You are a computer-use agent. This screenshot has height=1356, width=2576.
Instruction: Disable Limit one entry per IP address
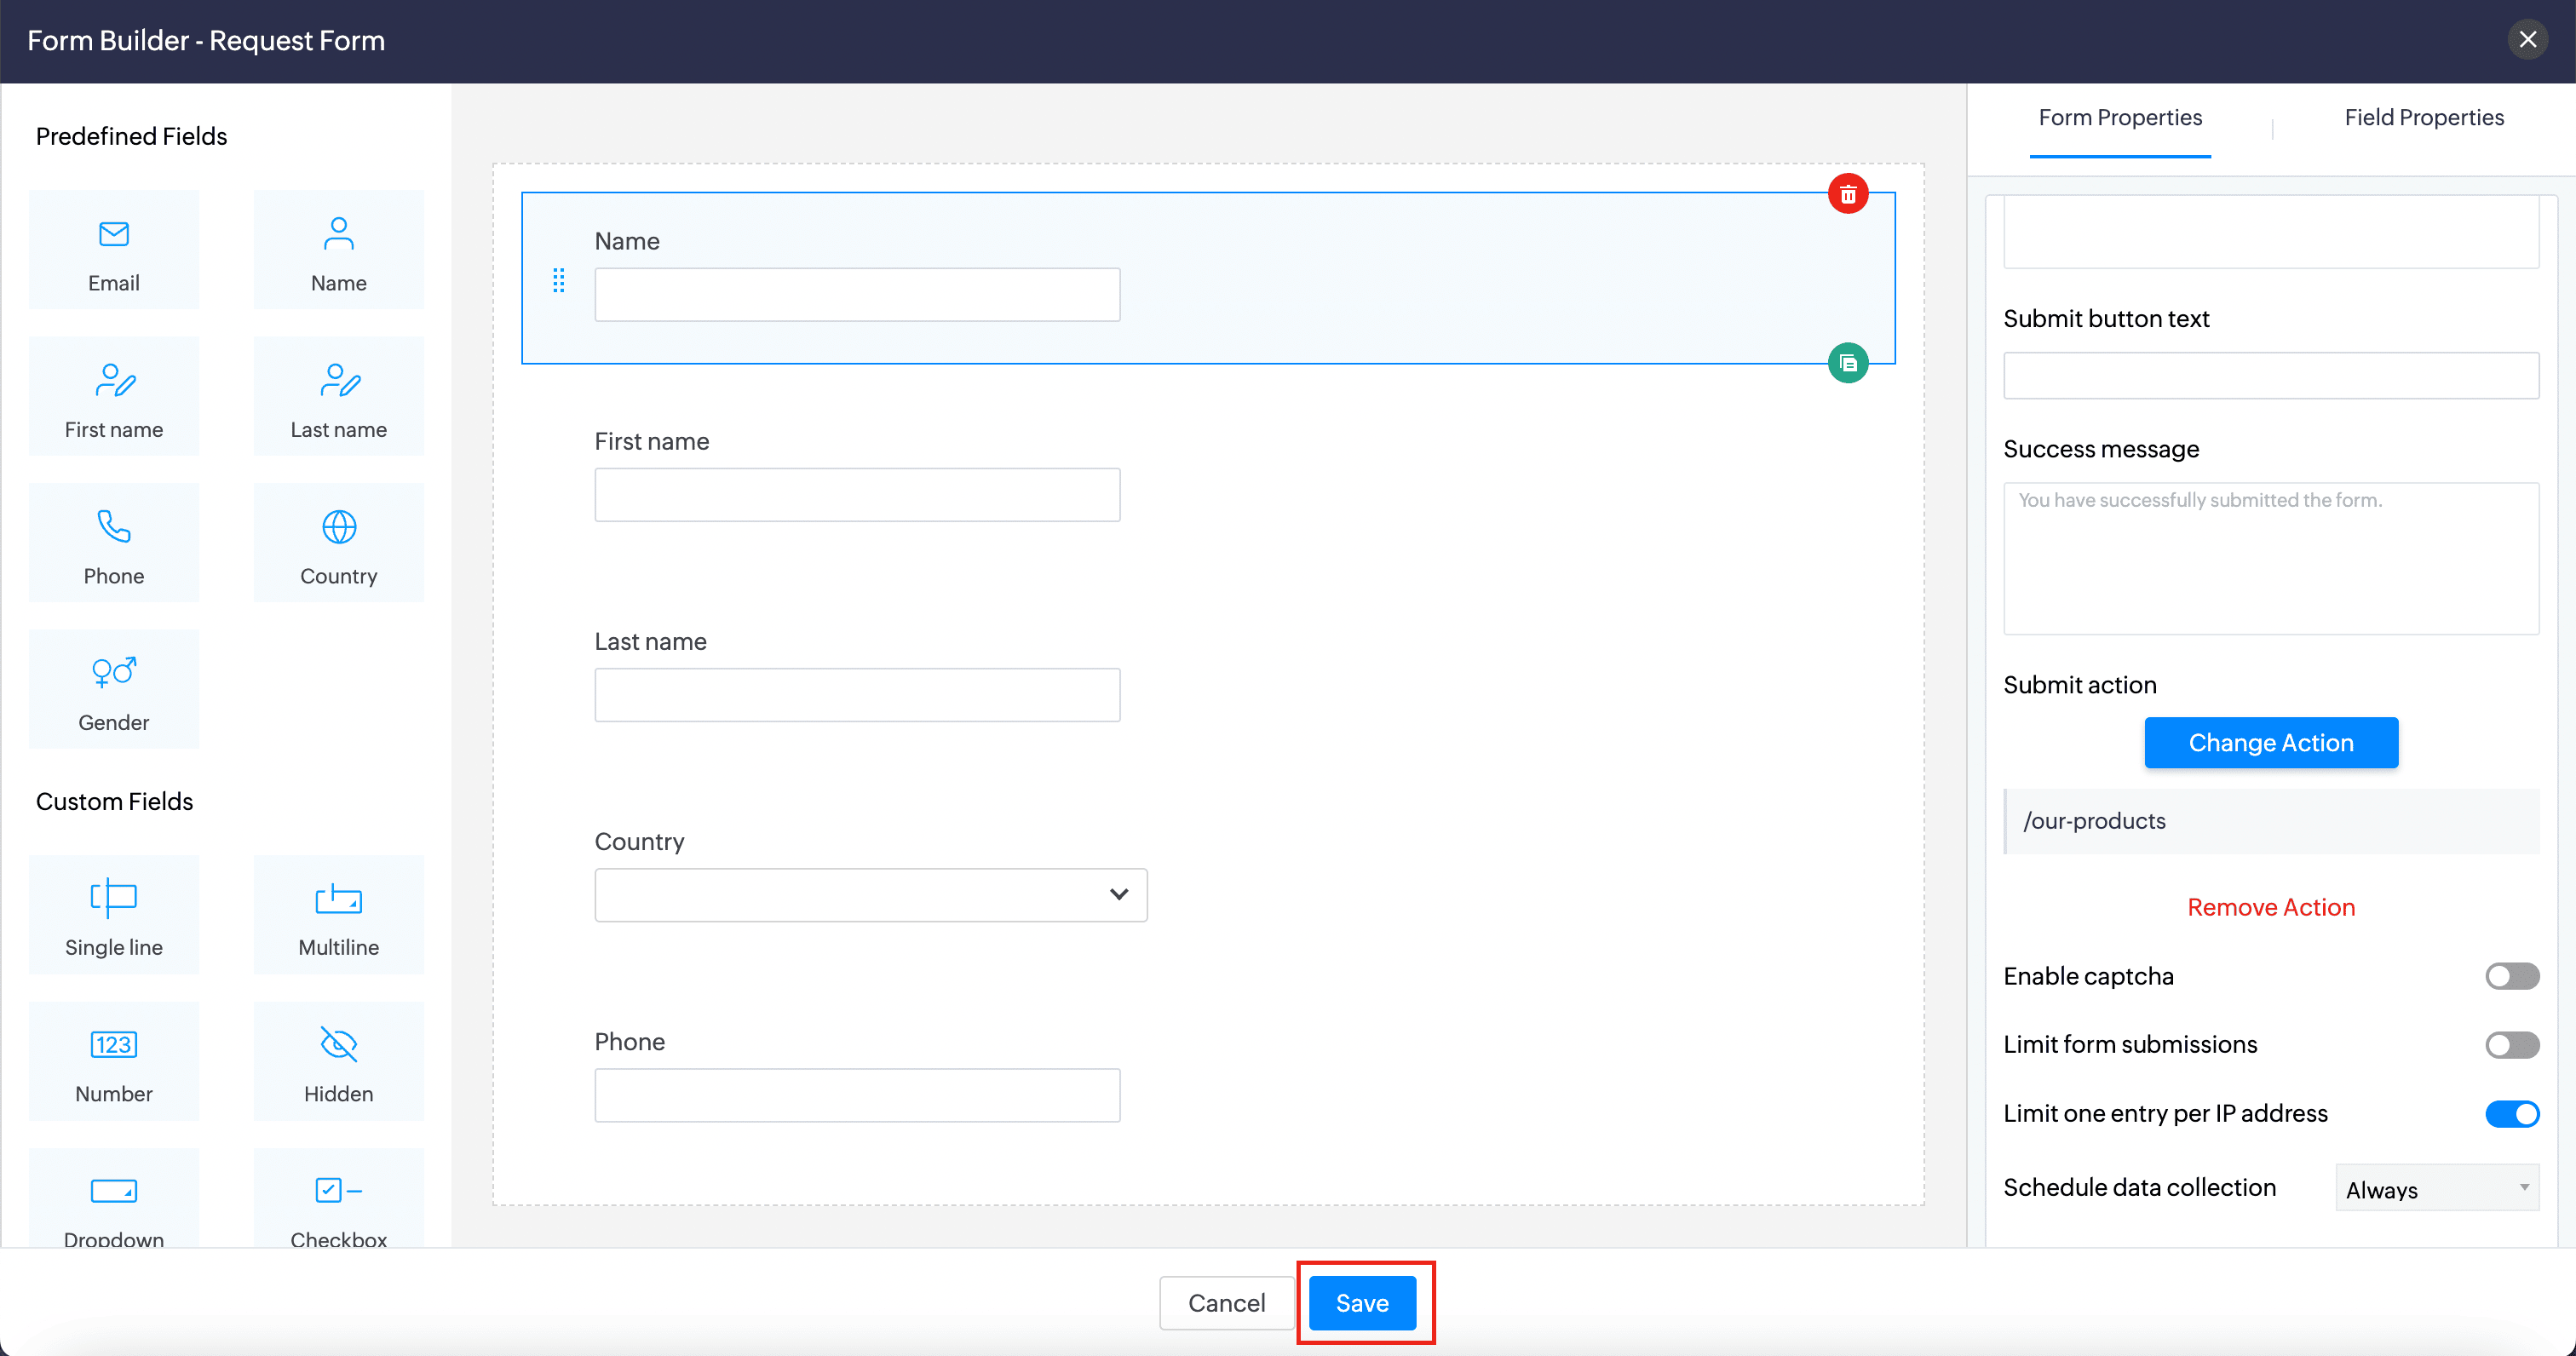click(x=2511, y=1114)
